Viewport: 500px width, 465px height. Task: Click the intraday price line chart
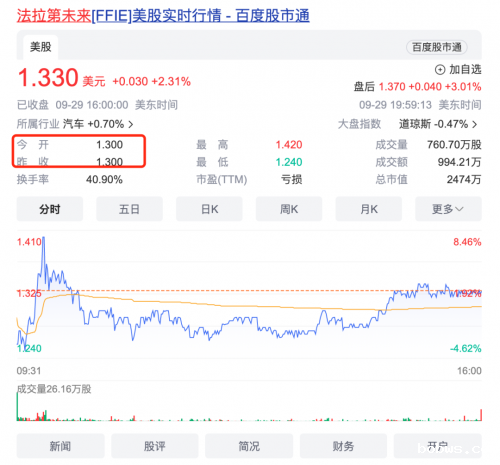(x=249, y=295)
